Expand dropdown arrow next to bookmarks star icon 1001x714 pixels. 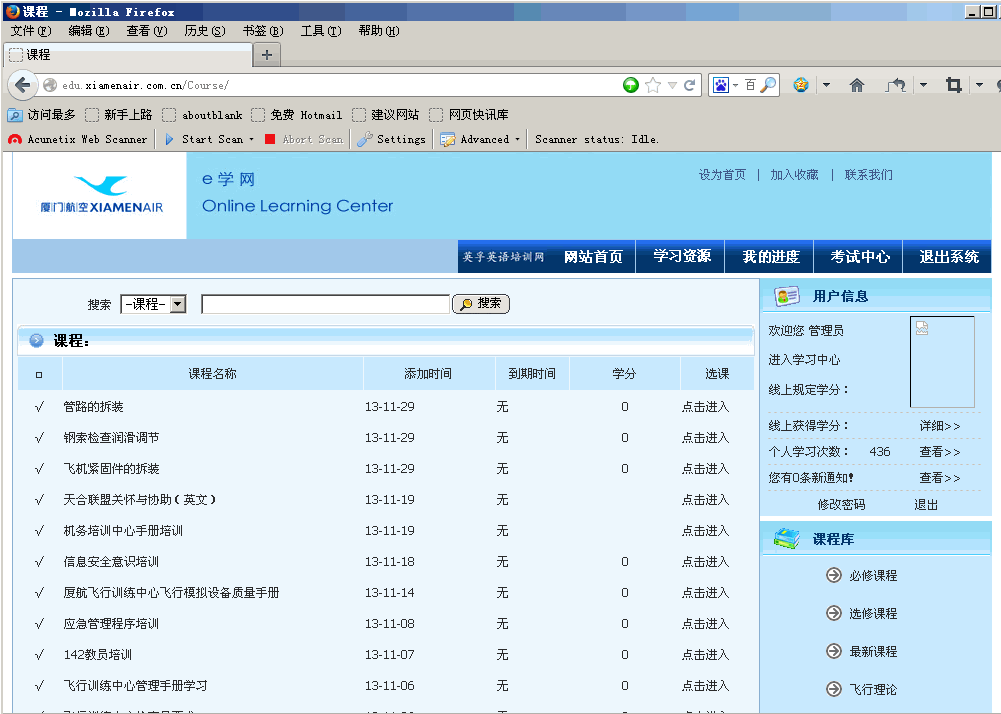[826, 85]
